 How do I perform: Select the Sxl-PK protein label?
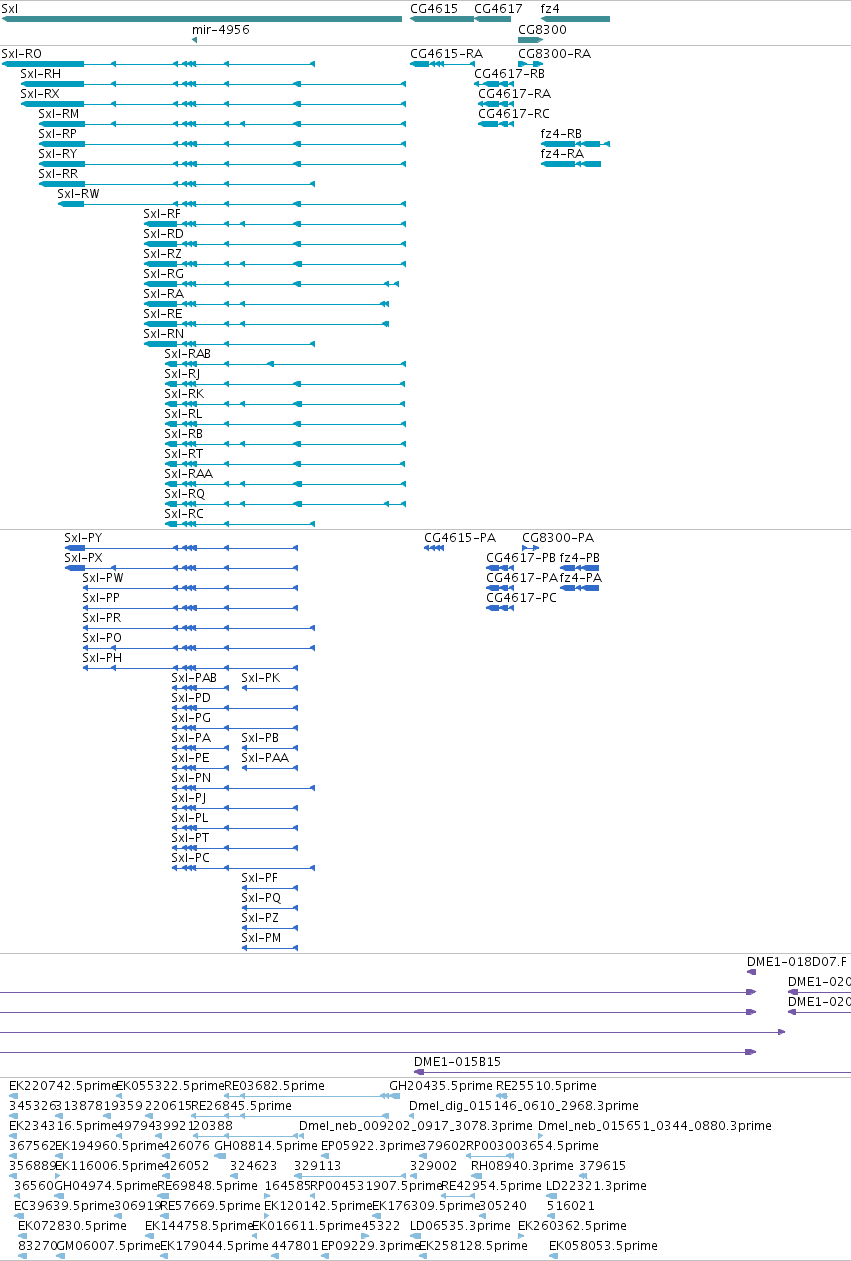click(x=261, y=678)
